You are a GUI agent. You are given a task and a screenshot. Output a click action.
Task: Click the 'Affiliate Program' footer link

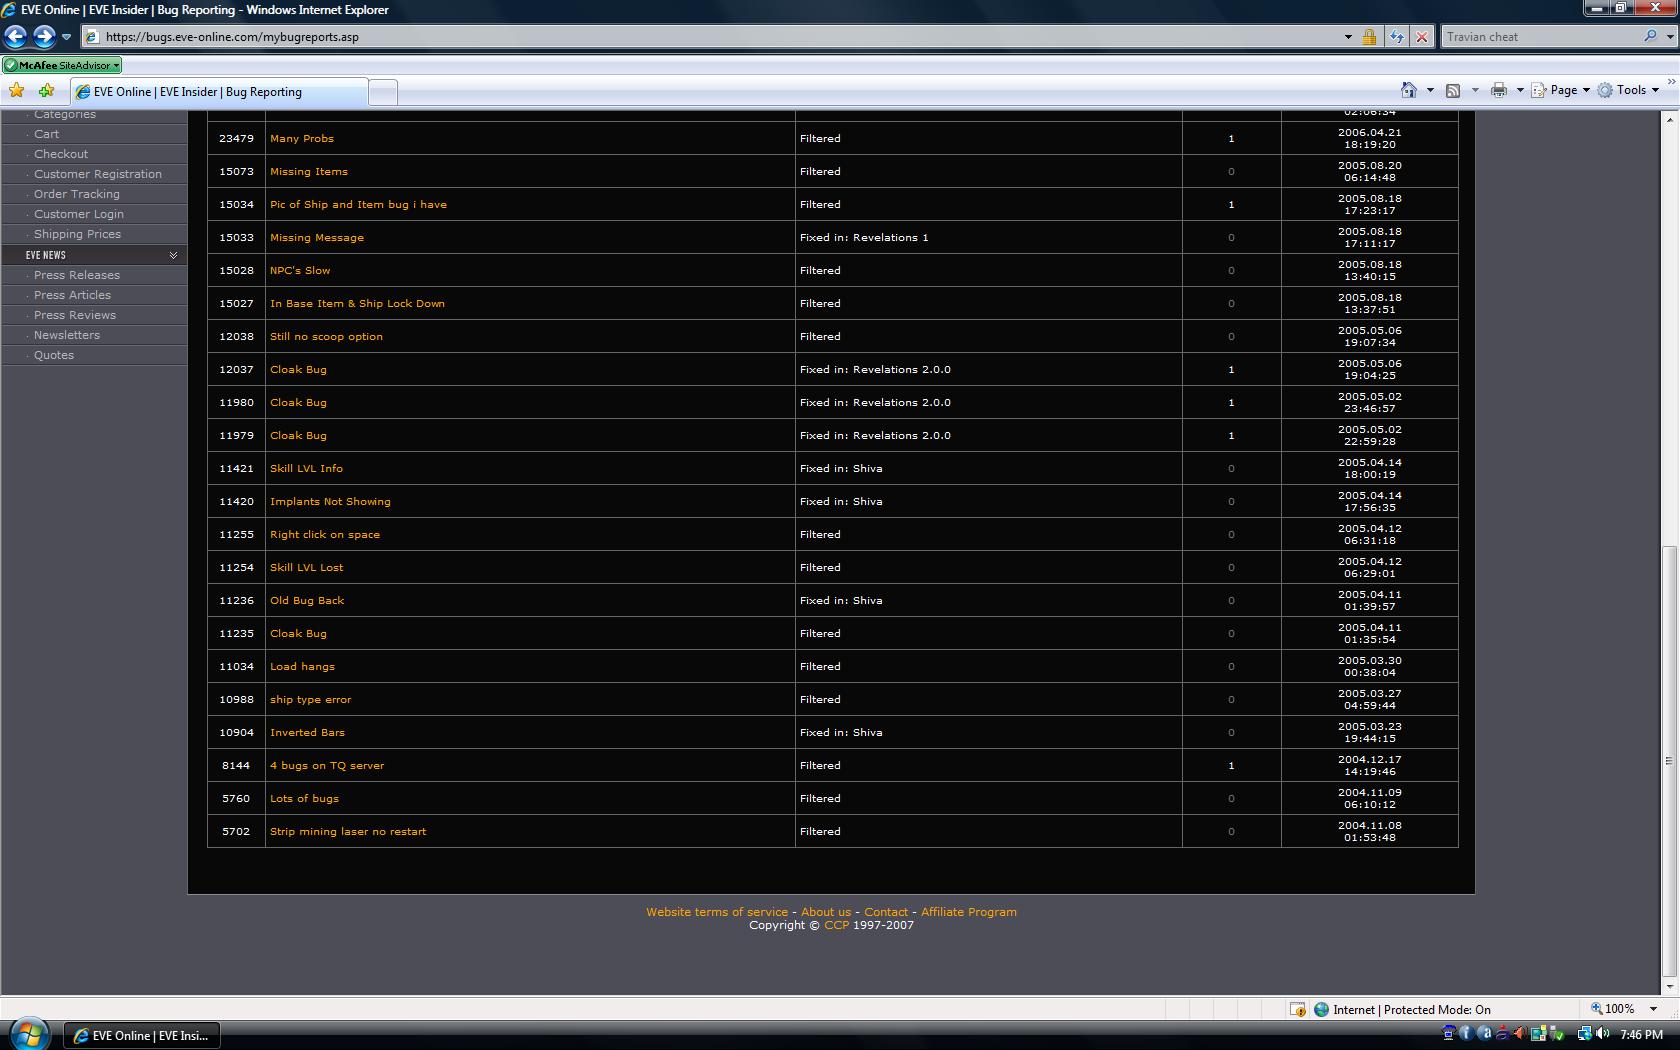tap(969, 912)
